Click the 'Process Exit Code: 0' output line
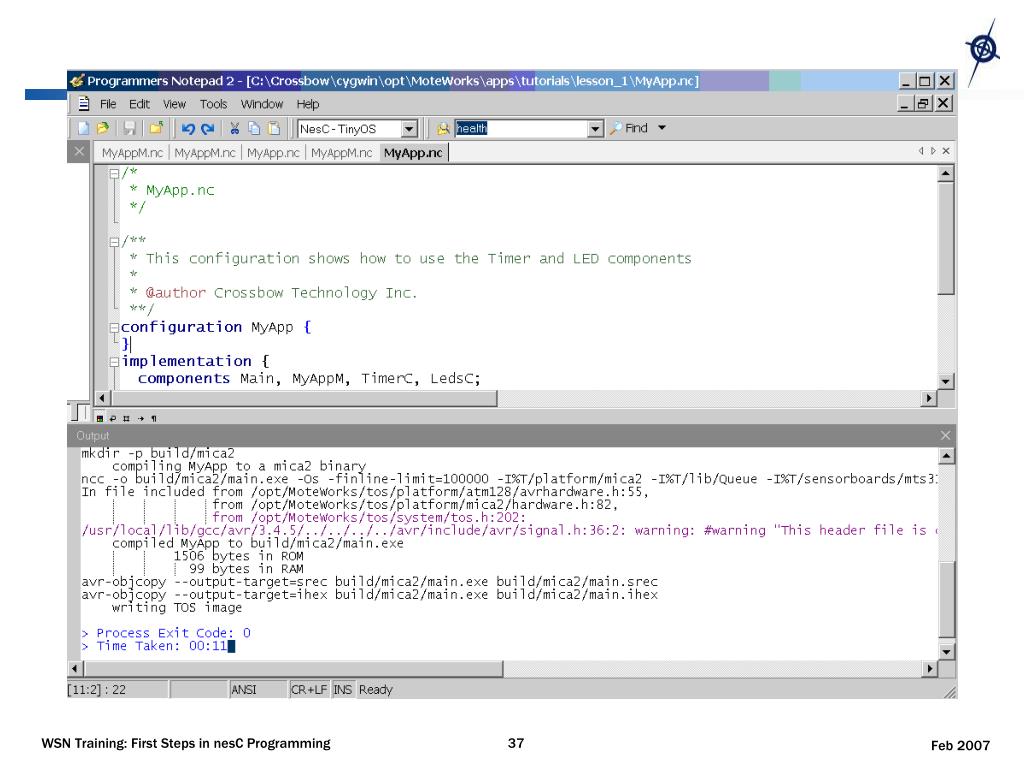Screen dimensions: 1024x768 [x=166, y=633]
